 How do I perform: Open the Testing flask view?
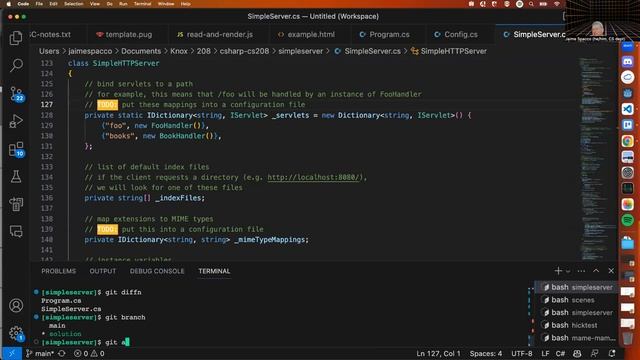[x=16, y=176]
